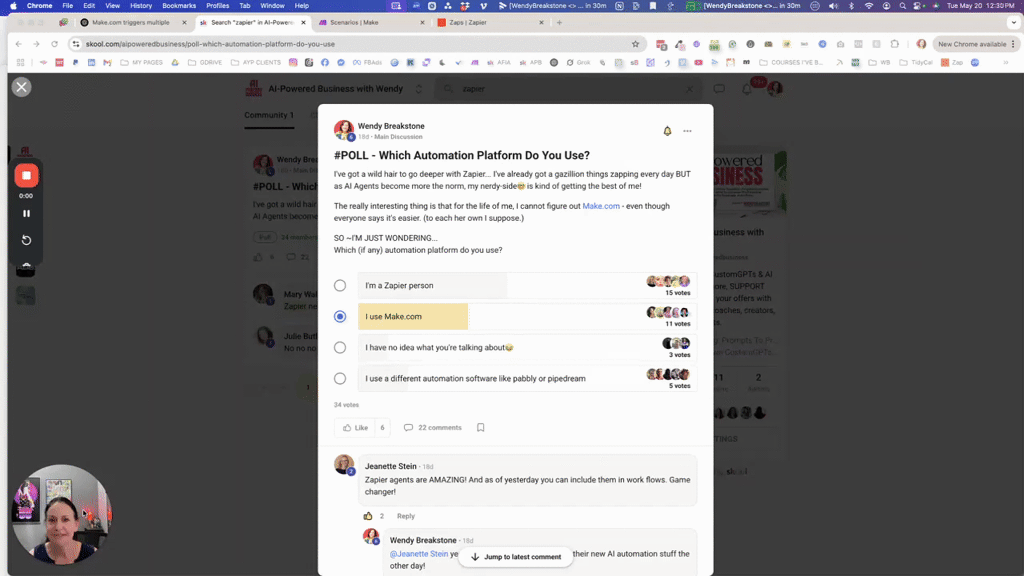
Task: Open Skool notifications bell in header
Action: tap(746, 89)
